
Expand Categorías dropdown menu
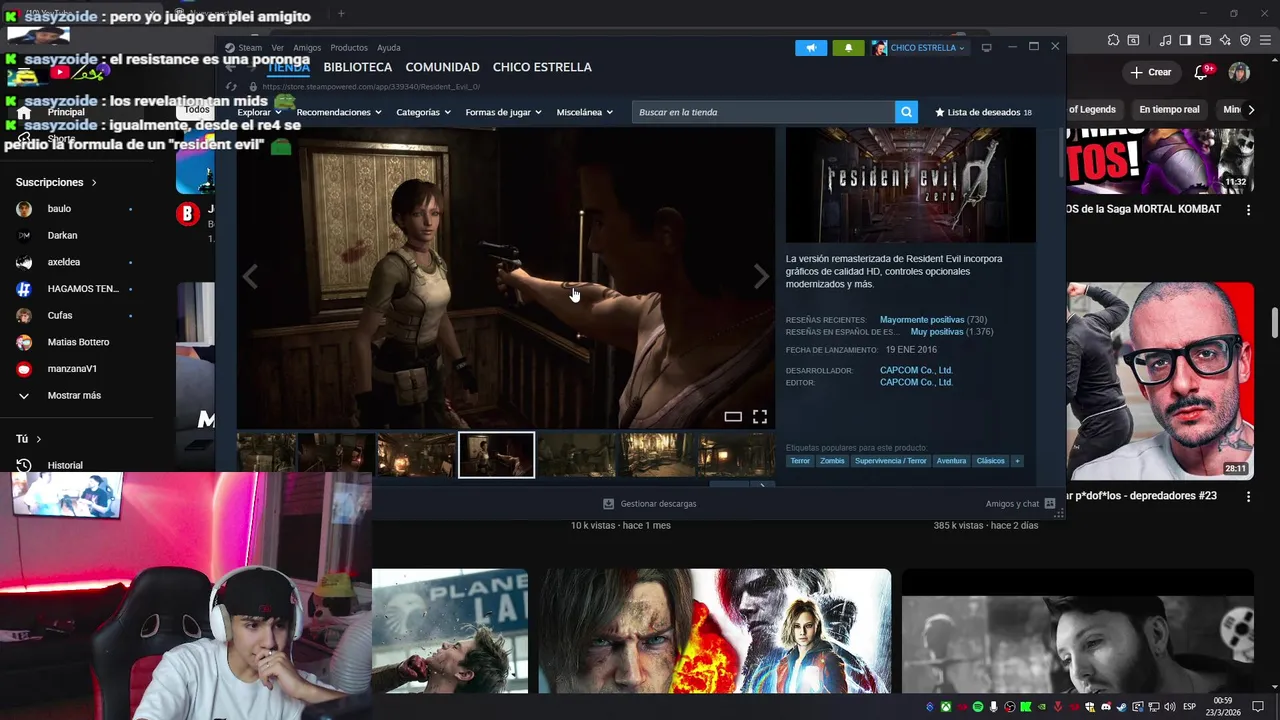pos(423,112)
